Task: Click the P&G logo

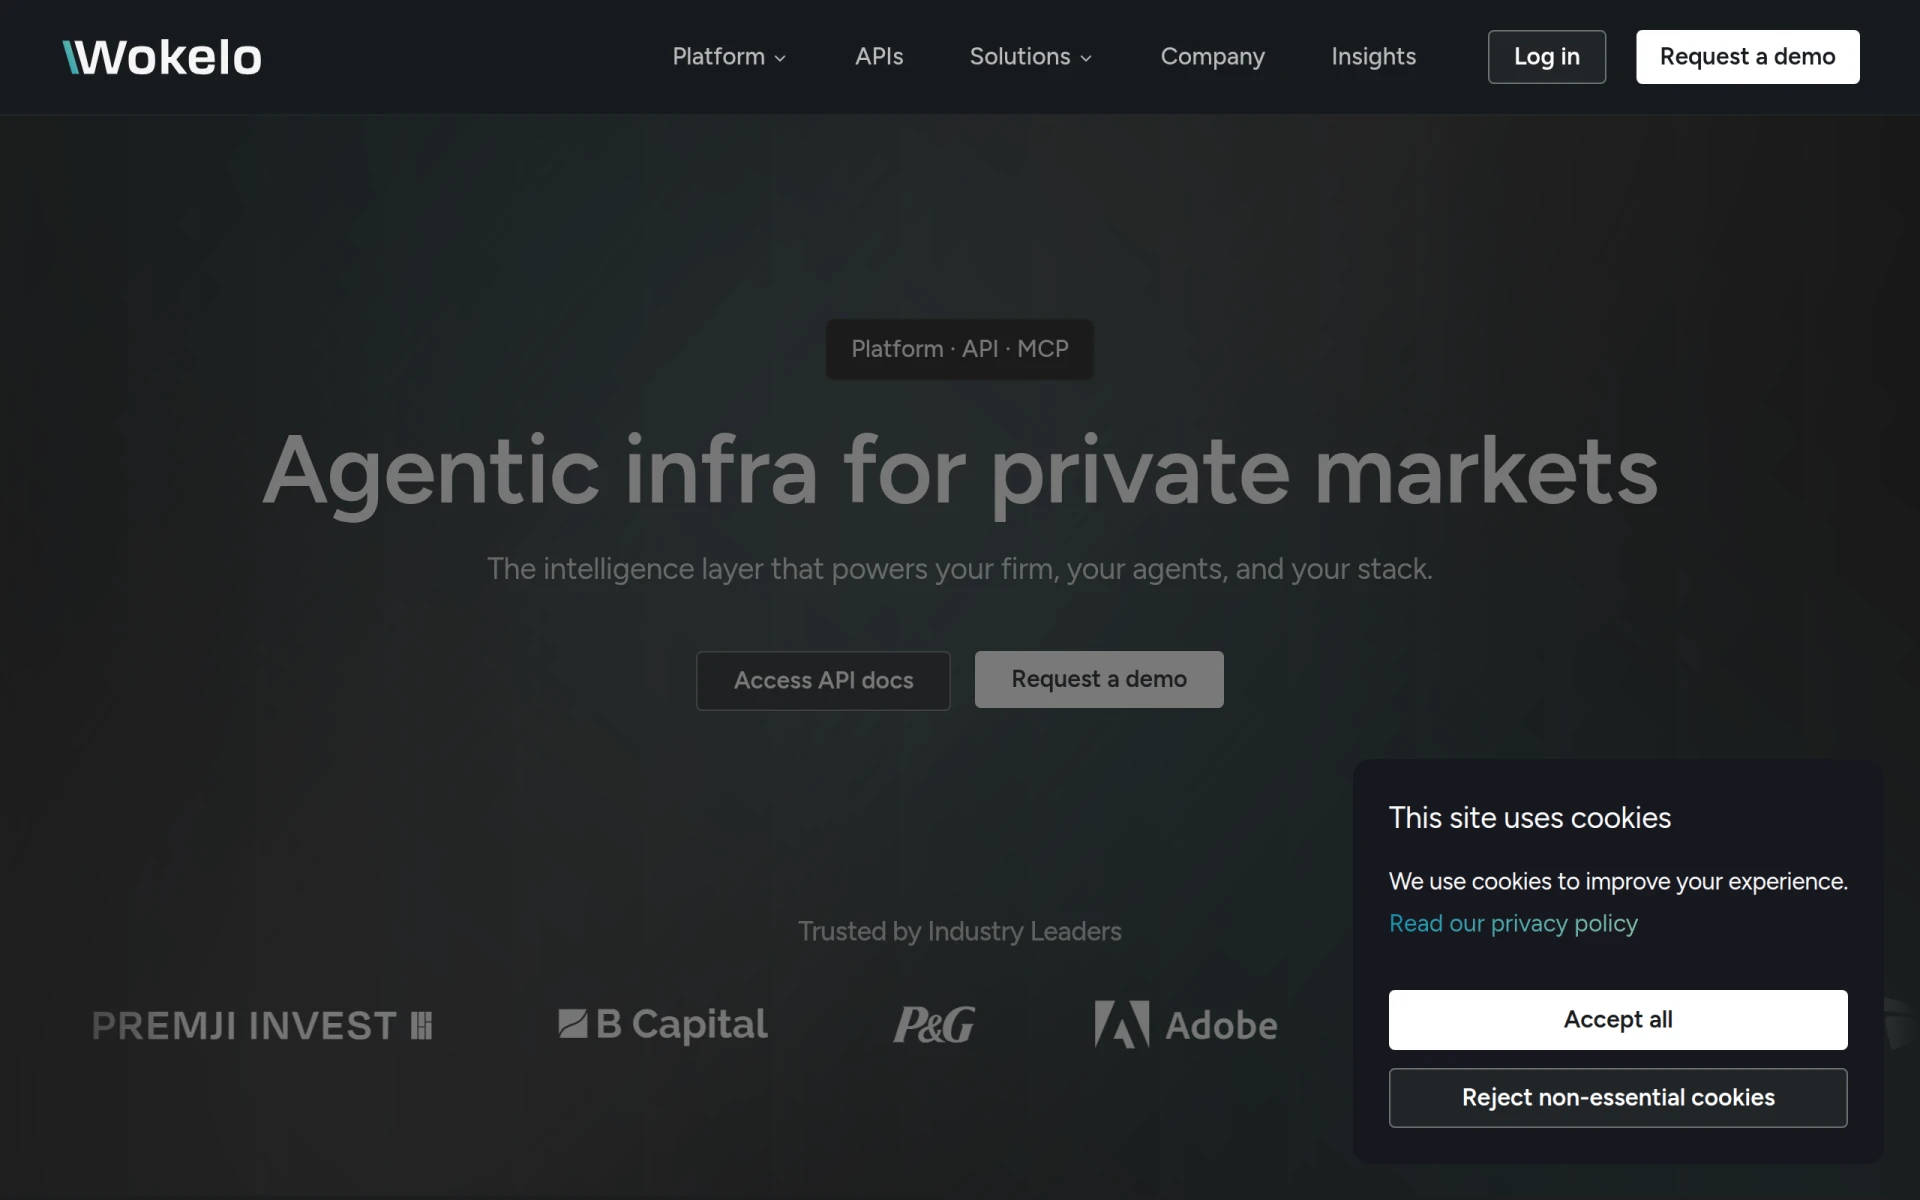Action: (x=933, y=1024)
